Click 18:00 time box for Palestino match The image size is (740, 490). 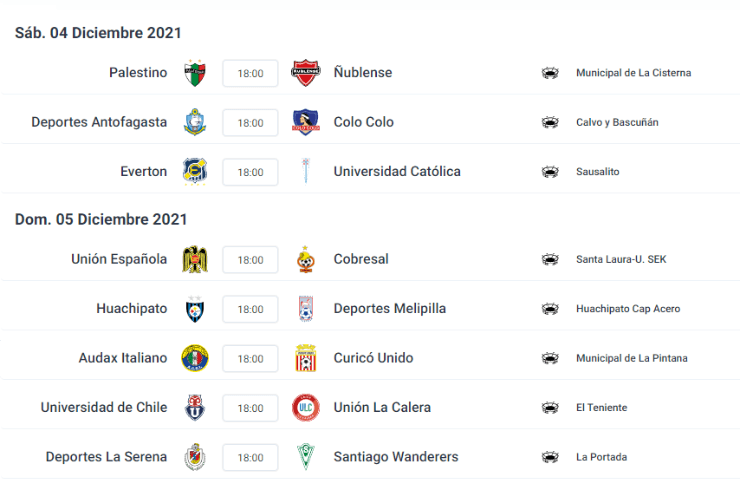pyautogui.click(x=250, y=73)
